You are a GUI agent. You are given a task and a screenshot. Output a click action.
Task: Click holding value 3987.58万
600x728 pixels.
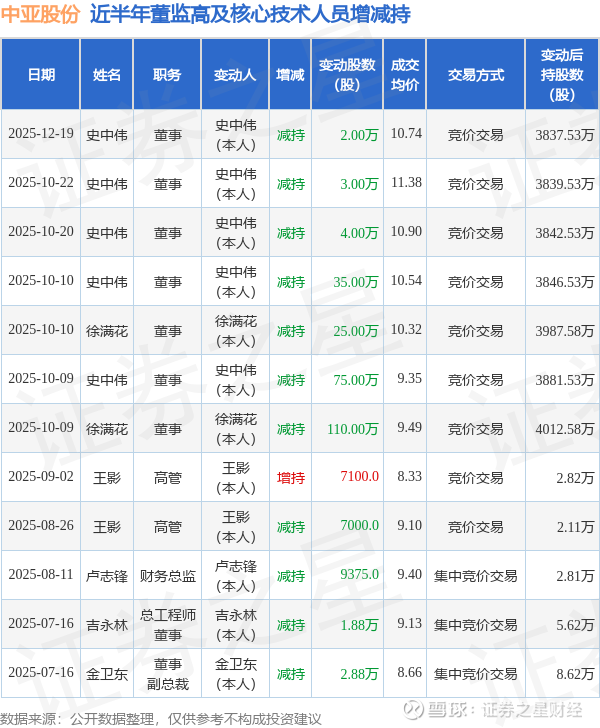pyautogui.click(x=565, y=331)
